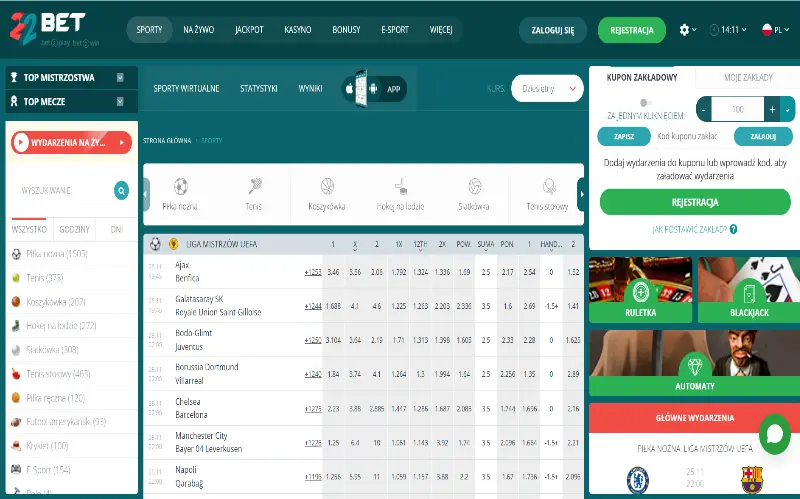
Task: Open the NA ŻYWO menu
Action: click(x=198, y=30)
